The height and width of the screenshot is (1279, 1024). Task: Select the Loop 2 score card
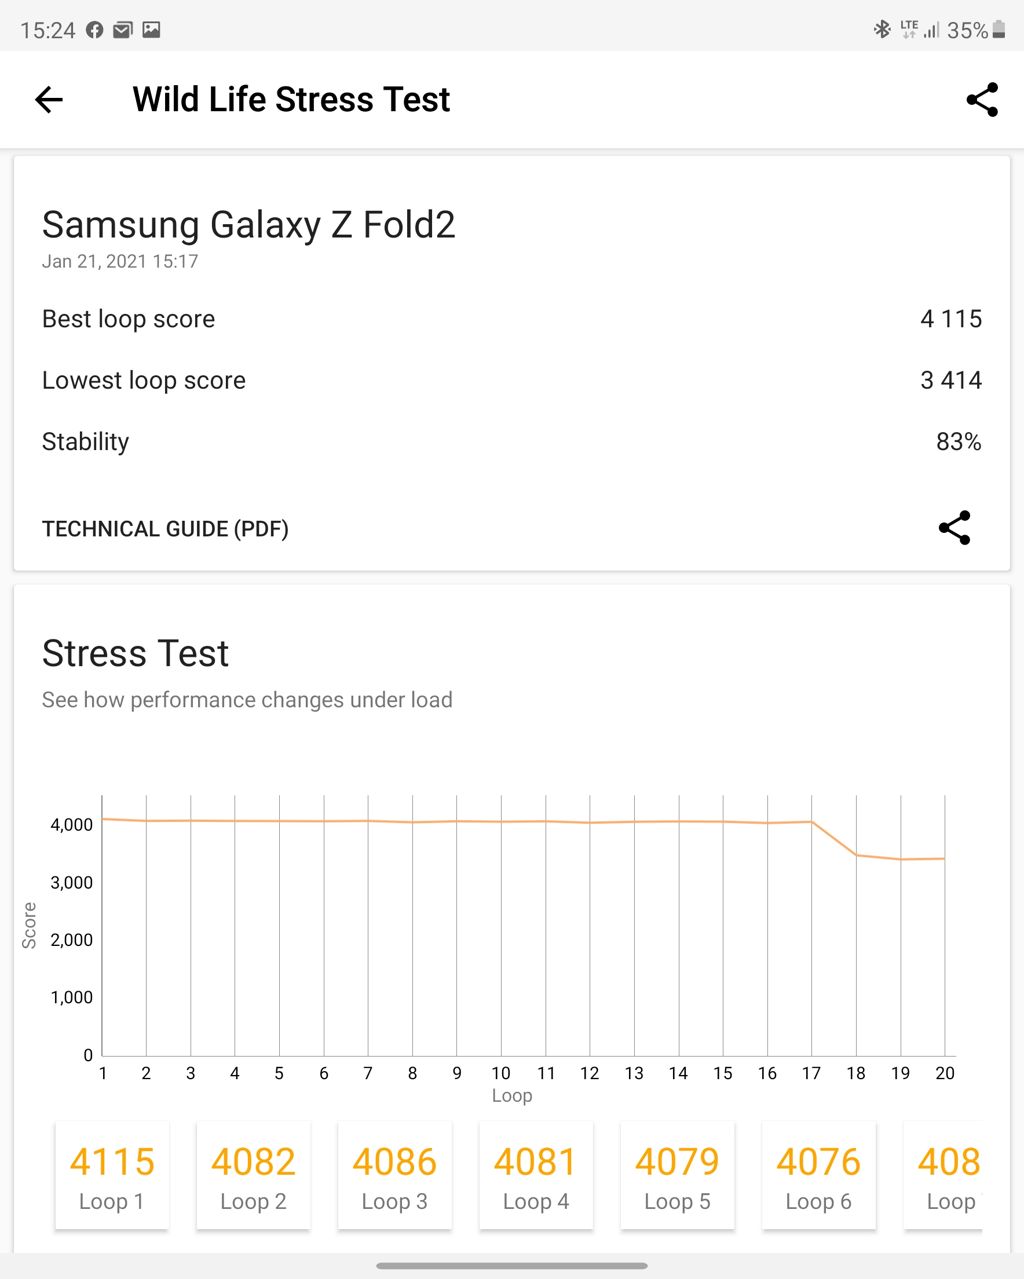[253, 1175]
